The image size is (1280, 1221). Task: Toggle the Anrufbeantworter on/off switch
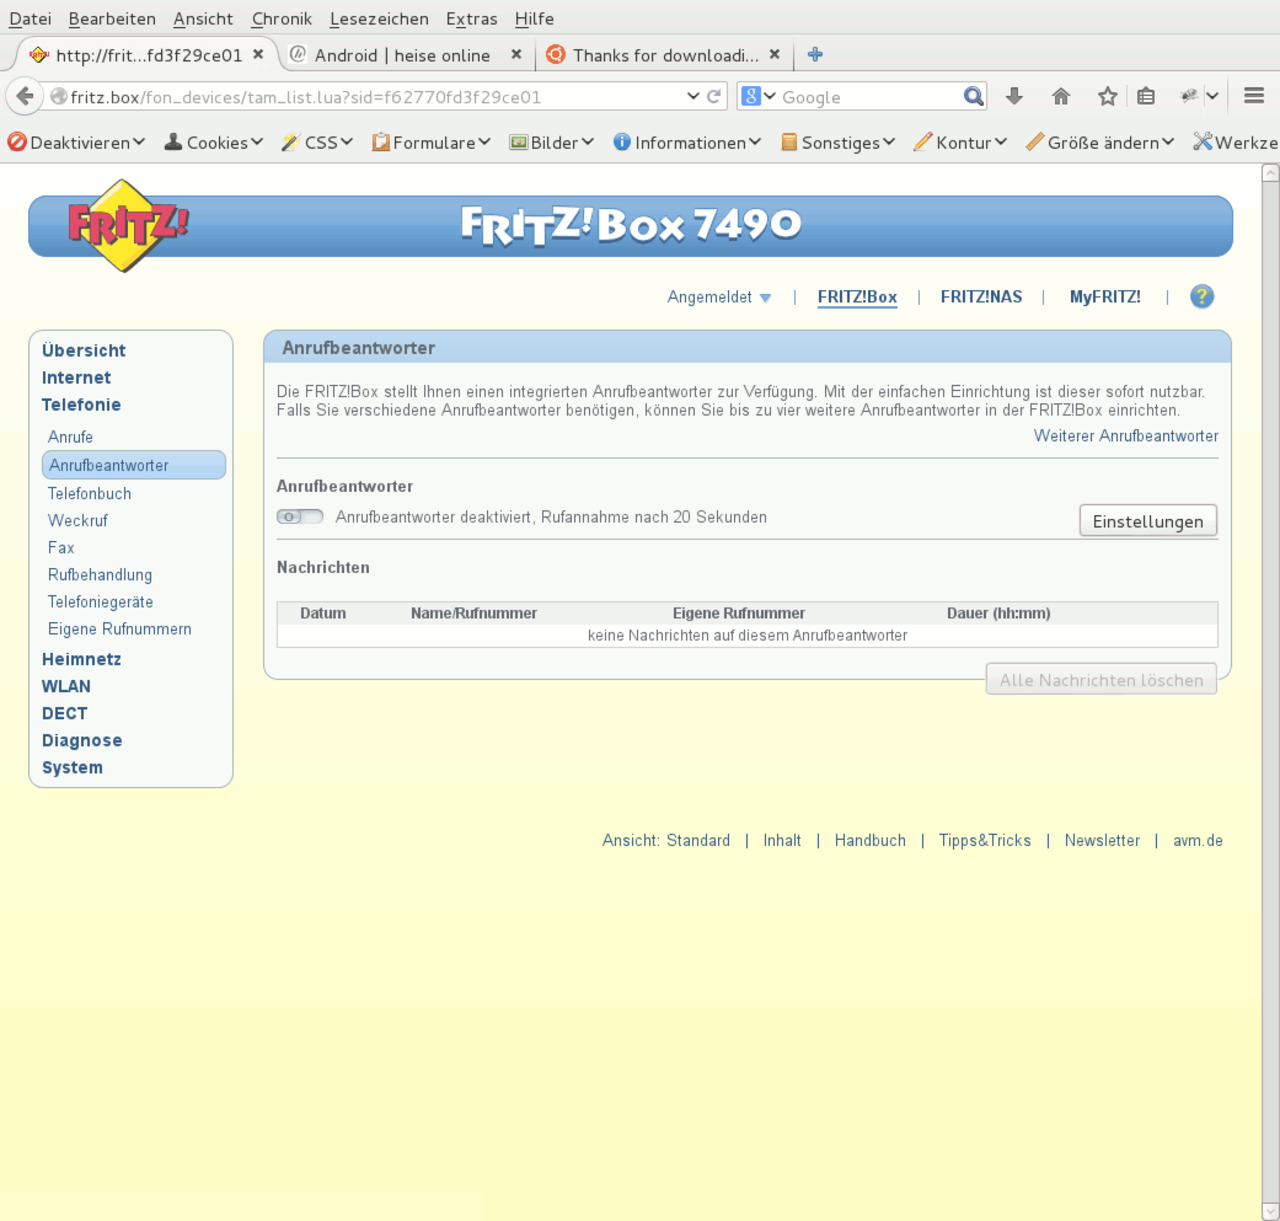point(300,517)
